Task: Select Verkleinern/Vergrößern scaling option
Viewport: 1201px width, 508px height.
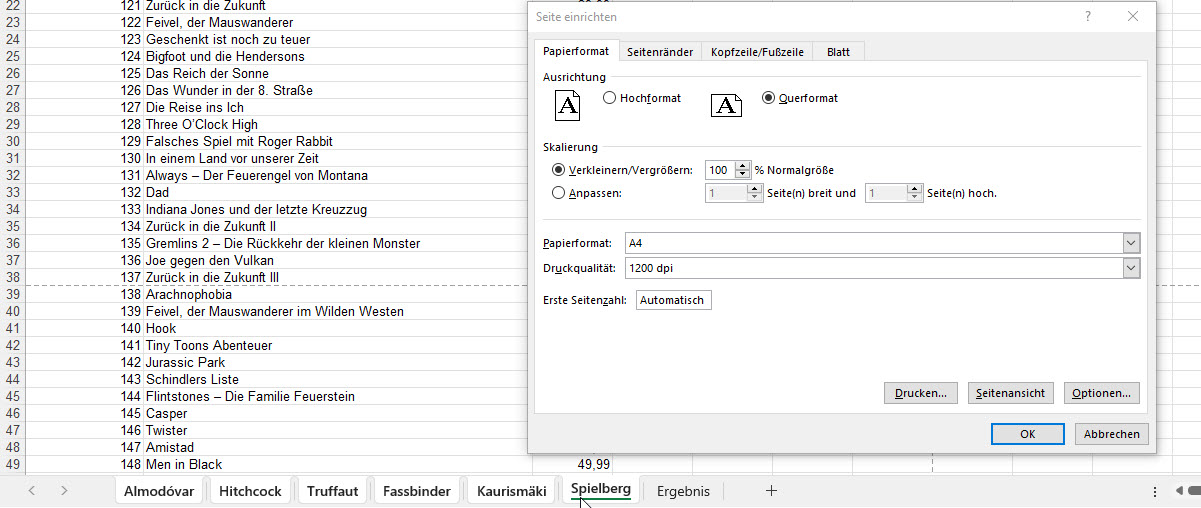Action: coord(558,170)
